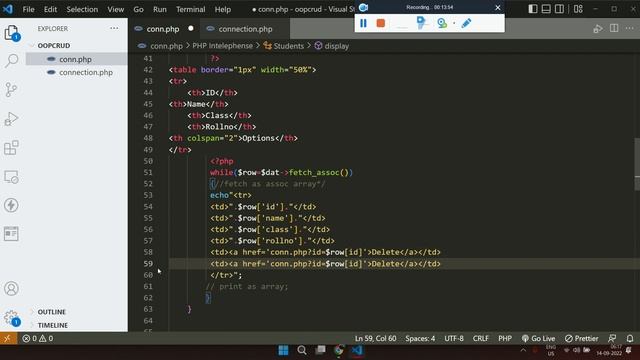Change indentation via Spaces: 4
Image resolution: width=640 pixels, height=360 pixels.
(x=420, y=338)
